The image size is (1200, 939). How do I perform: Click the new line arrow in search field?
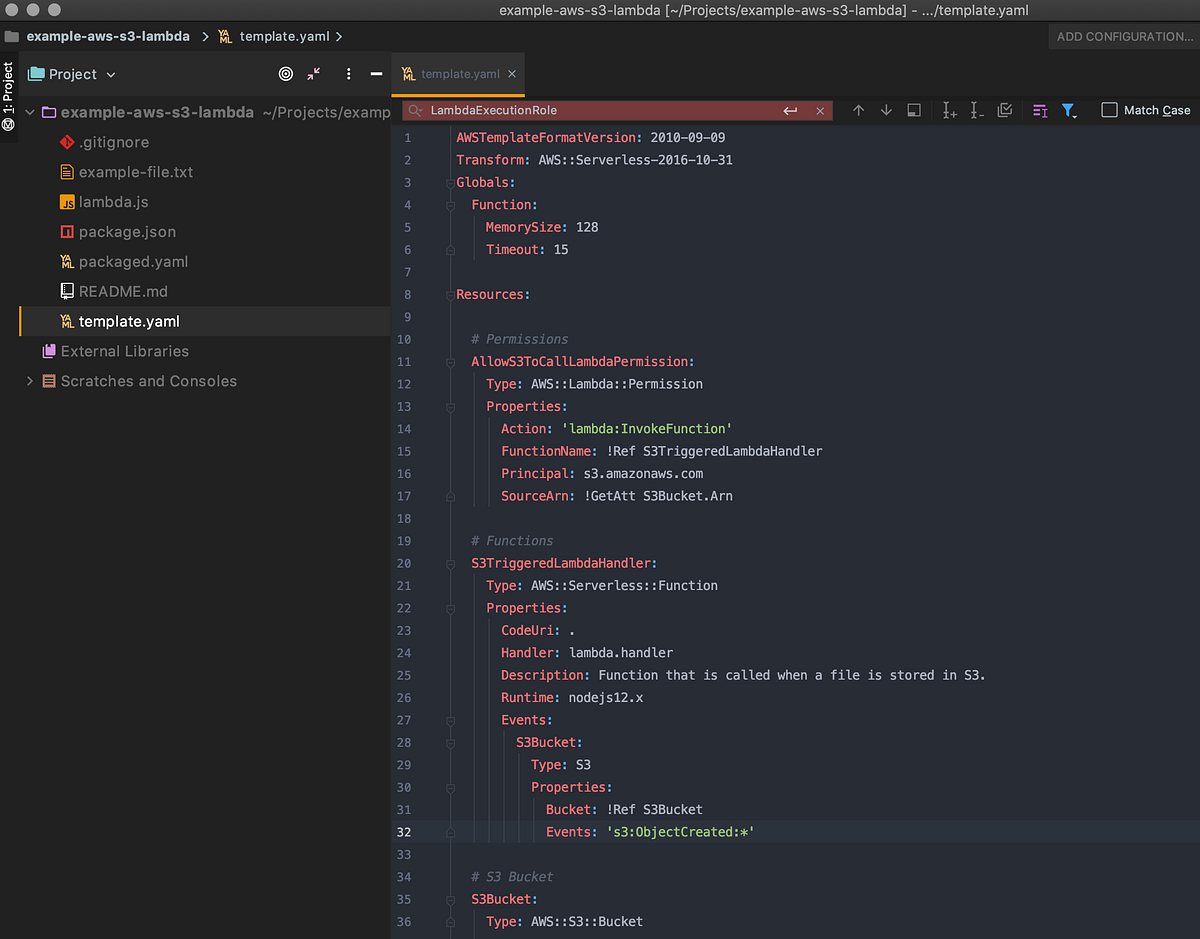coord(790,111)
